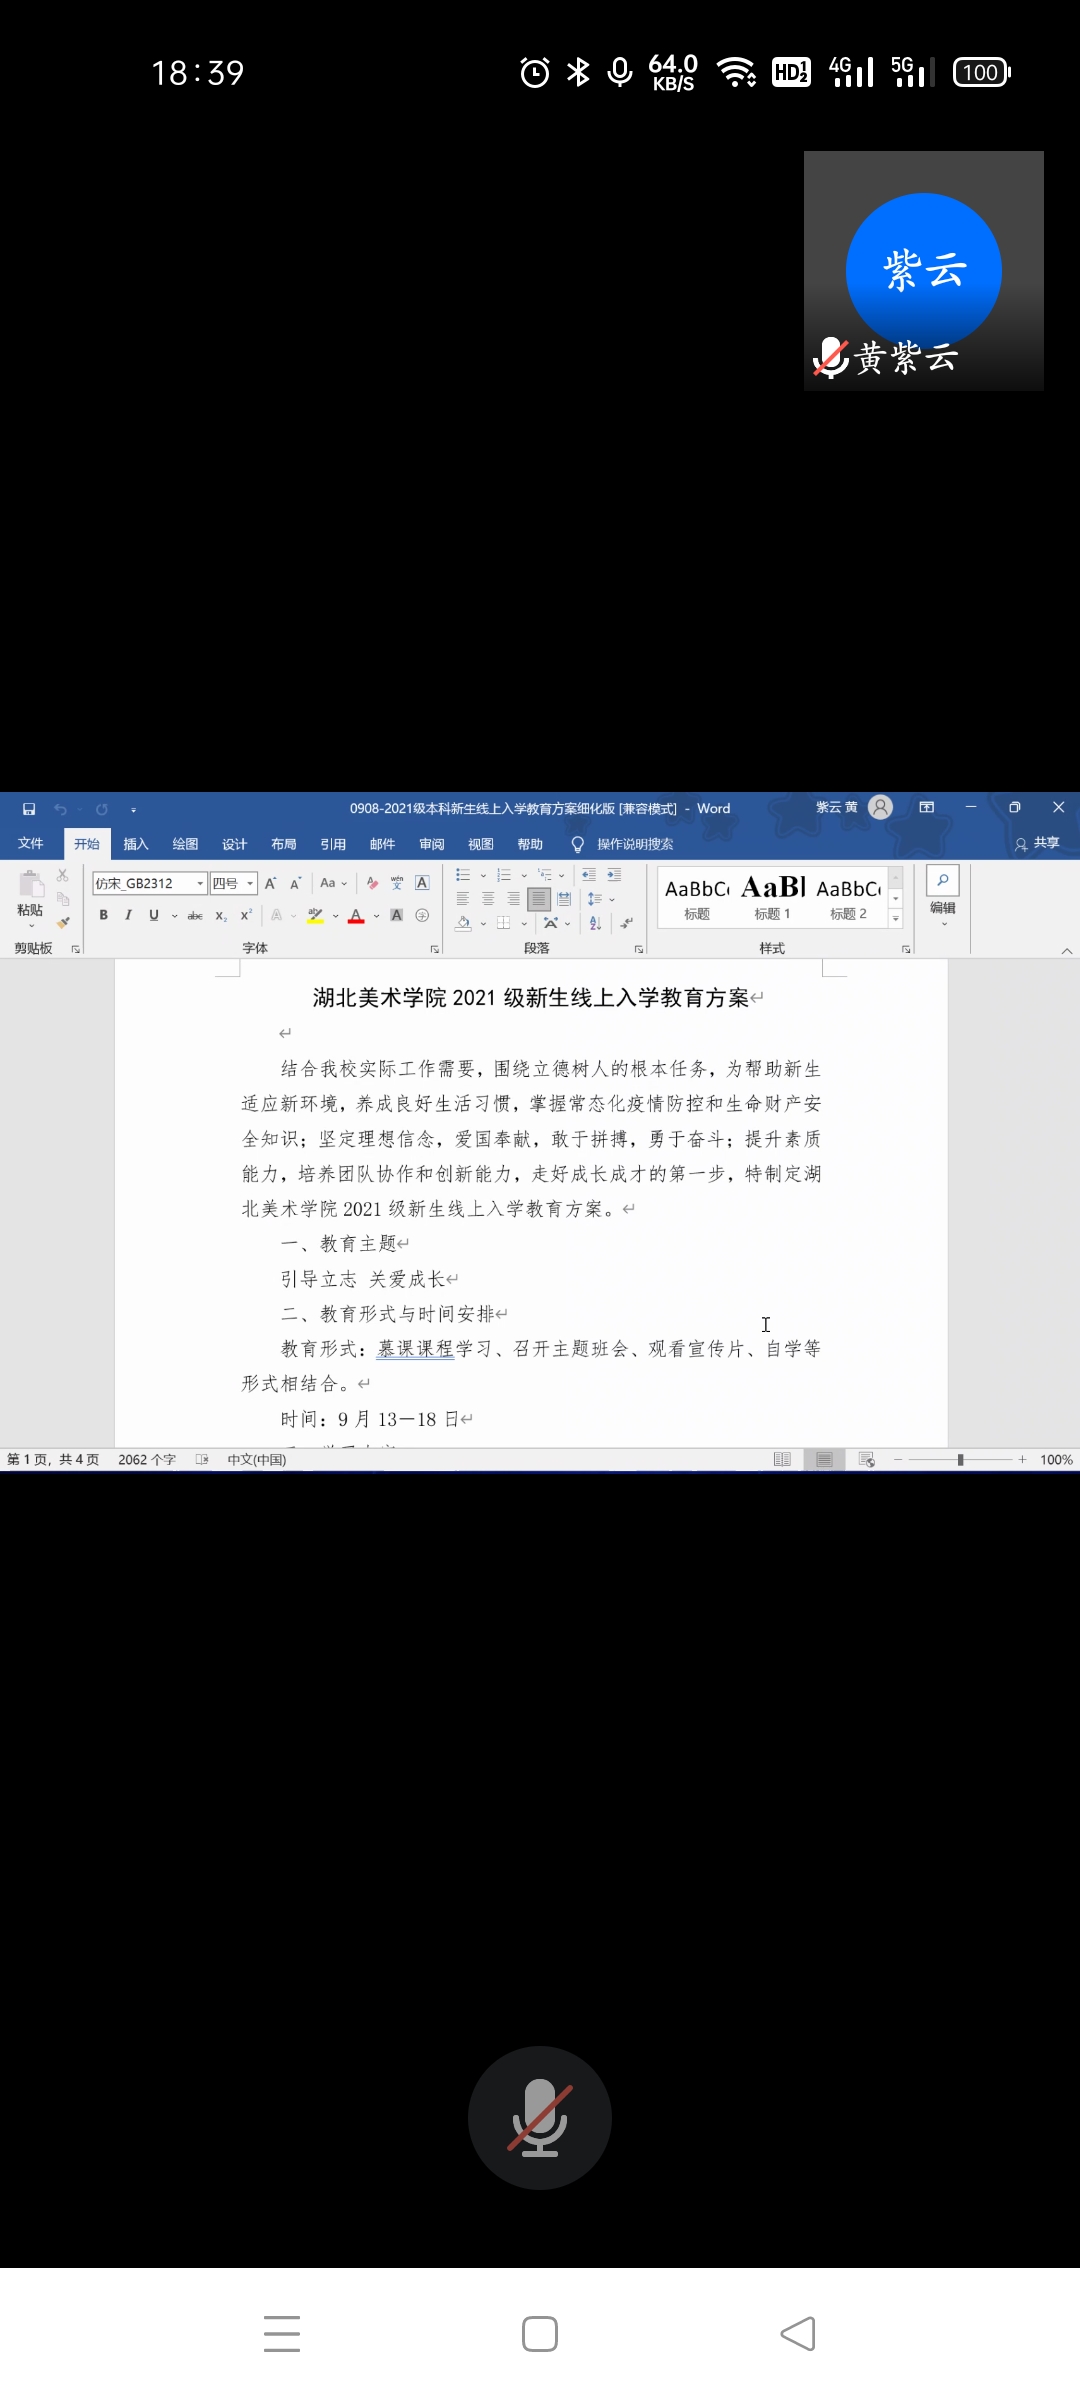Click the 共享 share button
Screen dimensions: 1080x2400
pyautogui.click(x=1037, y=843)
